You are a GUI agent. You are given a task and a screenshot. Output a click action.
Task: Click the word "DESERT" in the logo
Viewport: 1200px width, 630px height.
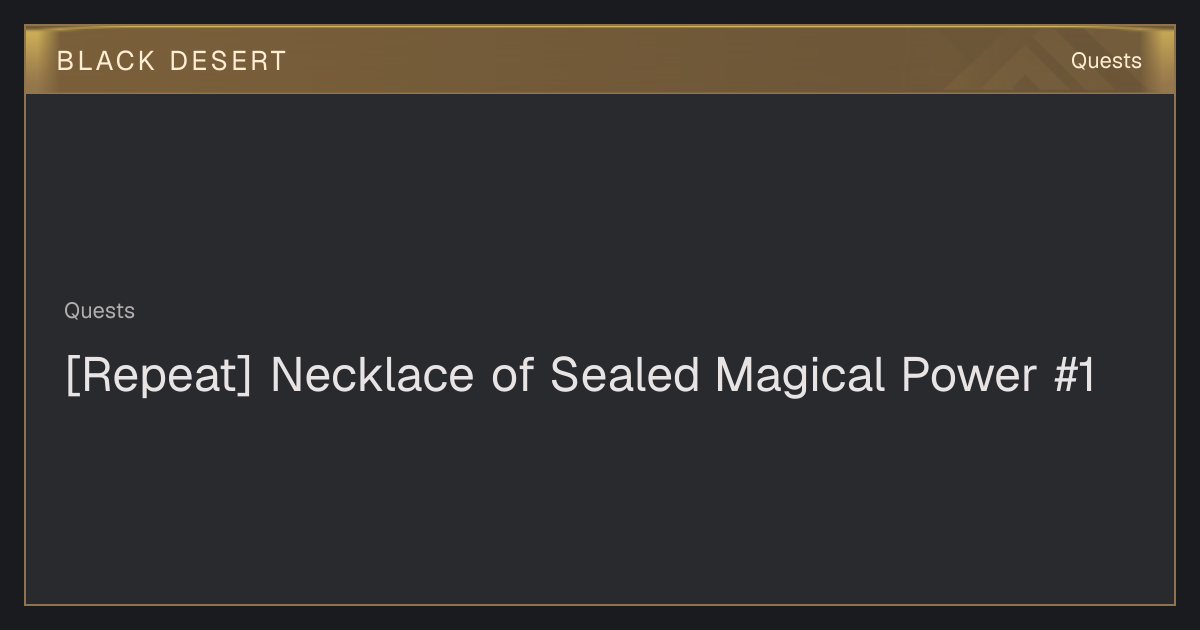coord(229,61)
